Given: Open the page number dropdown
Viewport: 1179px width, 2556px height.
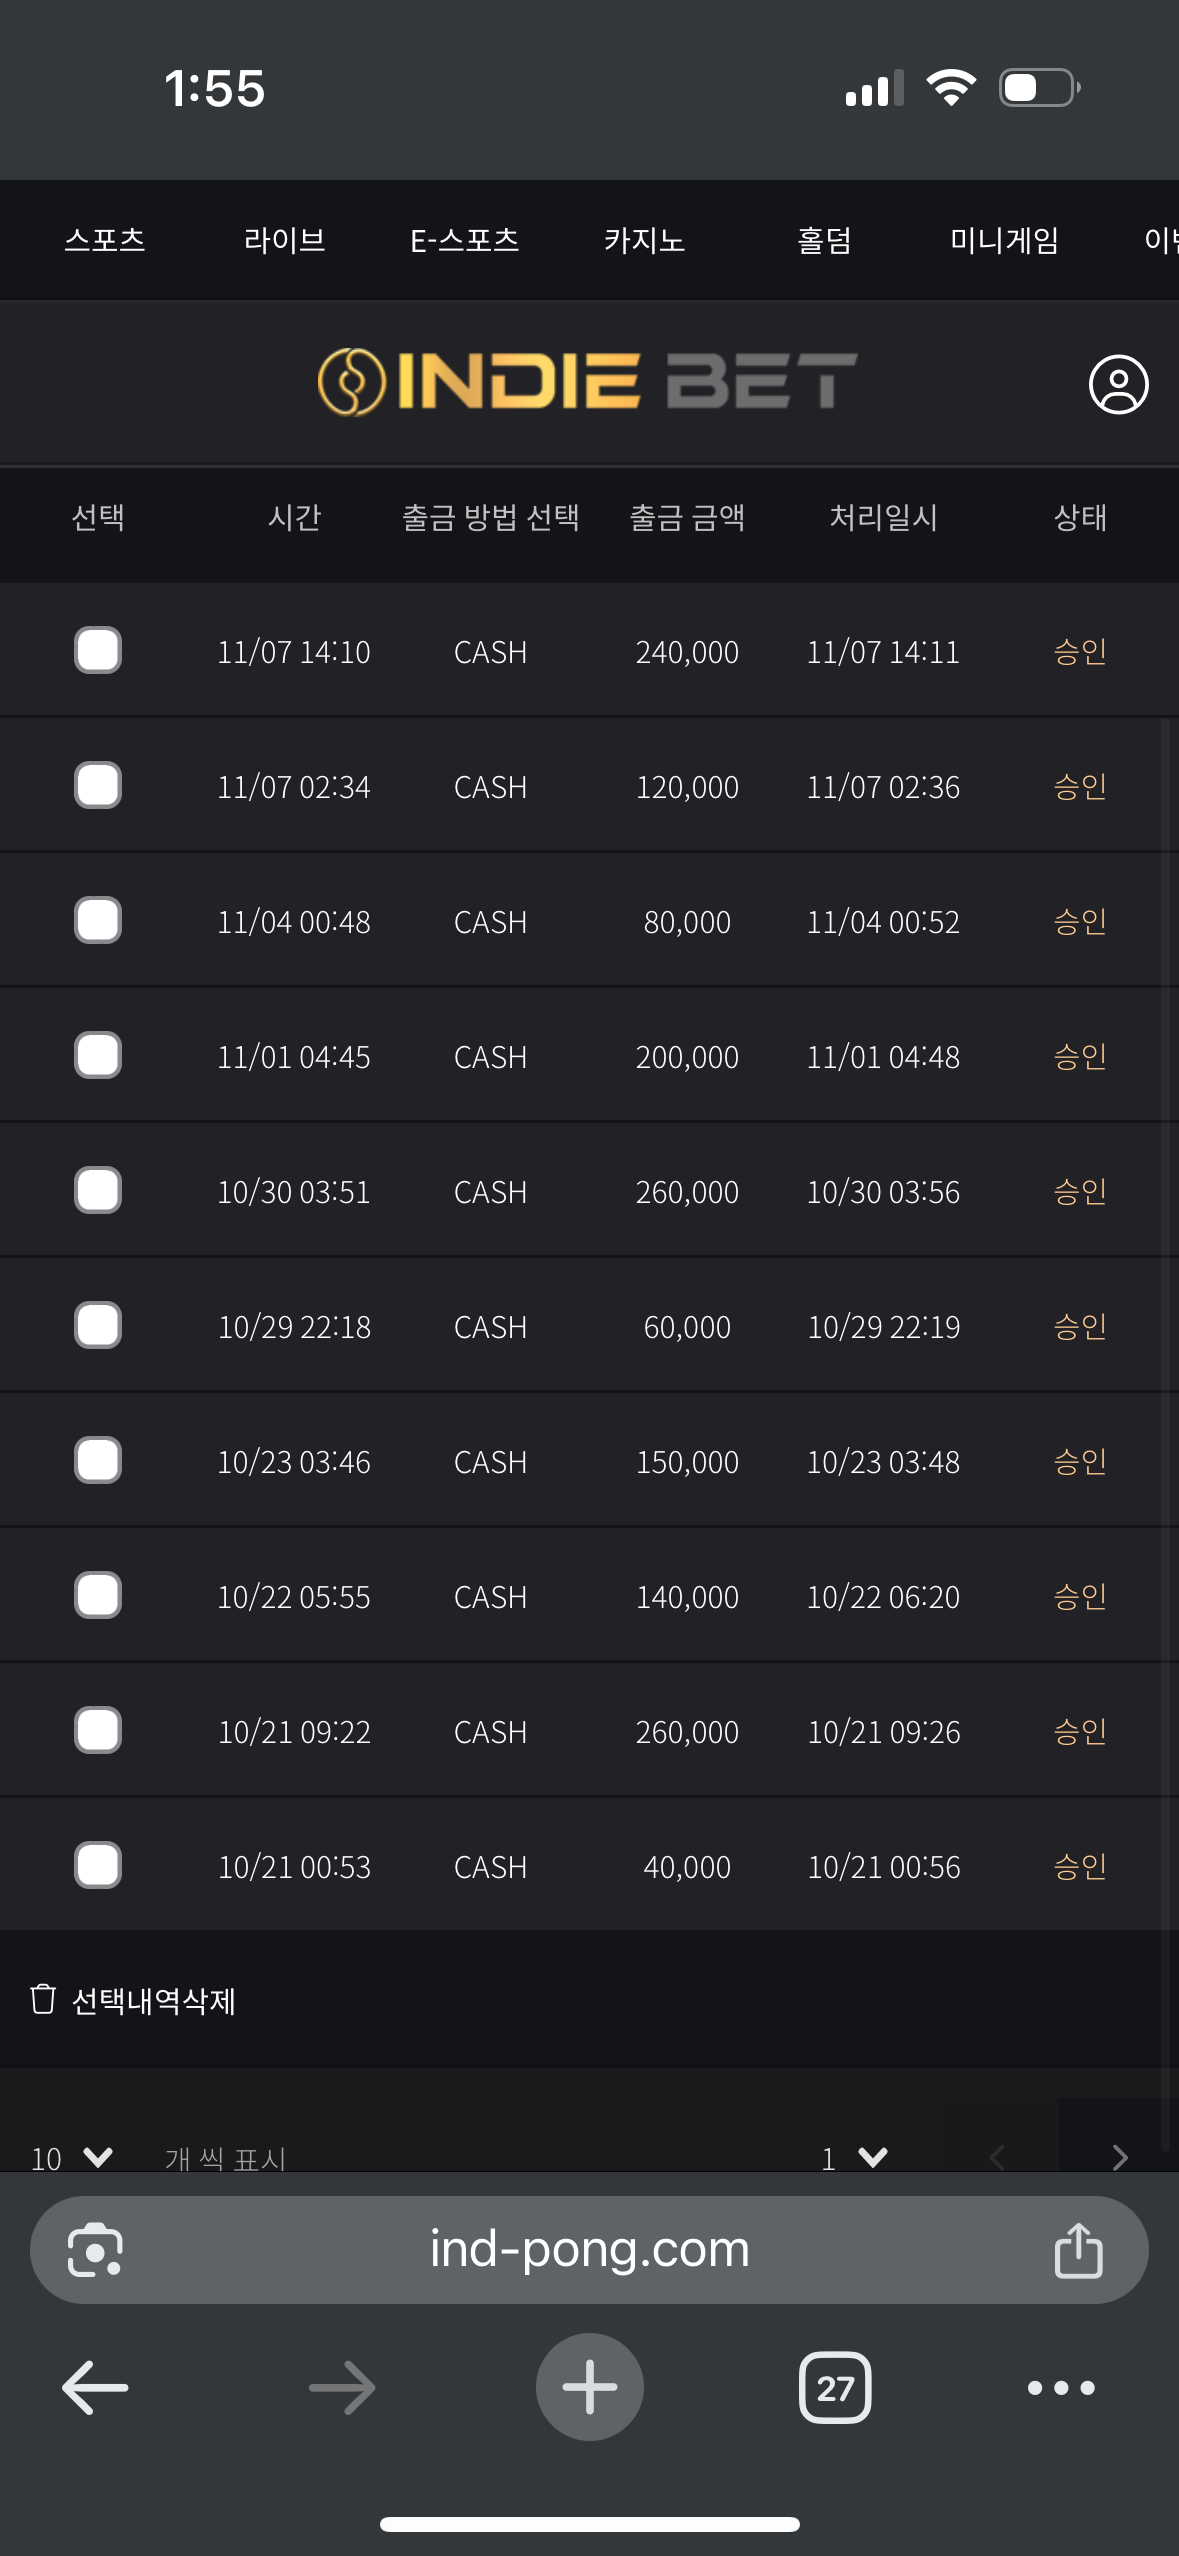Looking at the screenshot, I should point(854,2157).
